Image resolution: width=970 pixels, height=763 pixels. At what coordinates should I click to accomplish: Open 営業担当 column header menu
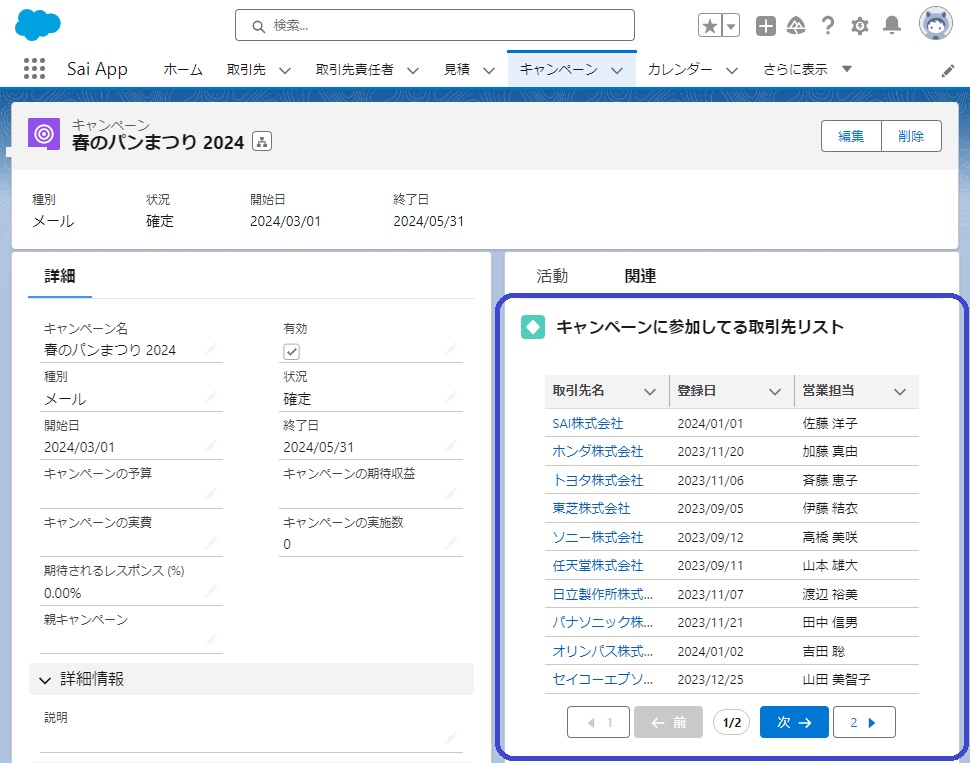pos(900,392)
